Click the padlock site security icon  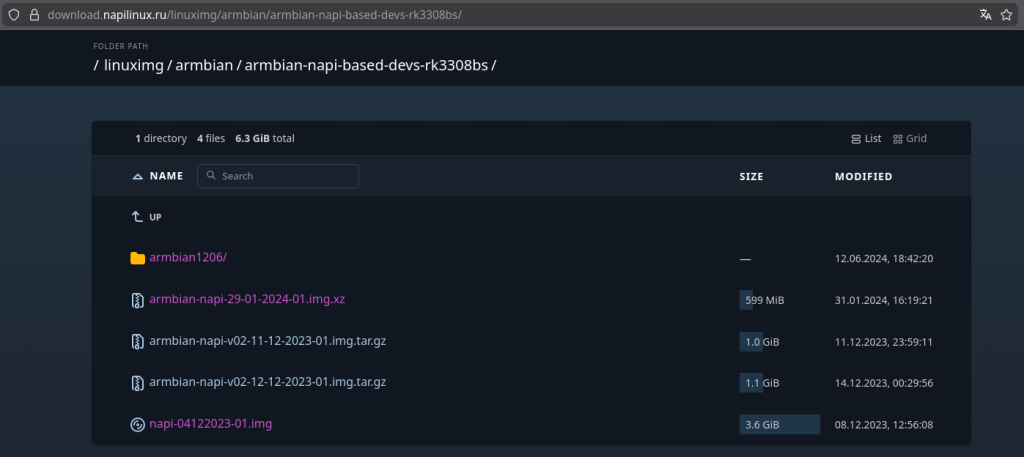pos(34,15)
